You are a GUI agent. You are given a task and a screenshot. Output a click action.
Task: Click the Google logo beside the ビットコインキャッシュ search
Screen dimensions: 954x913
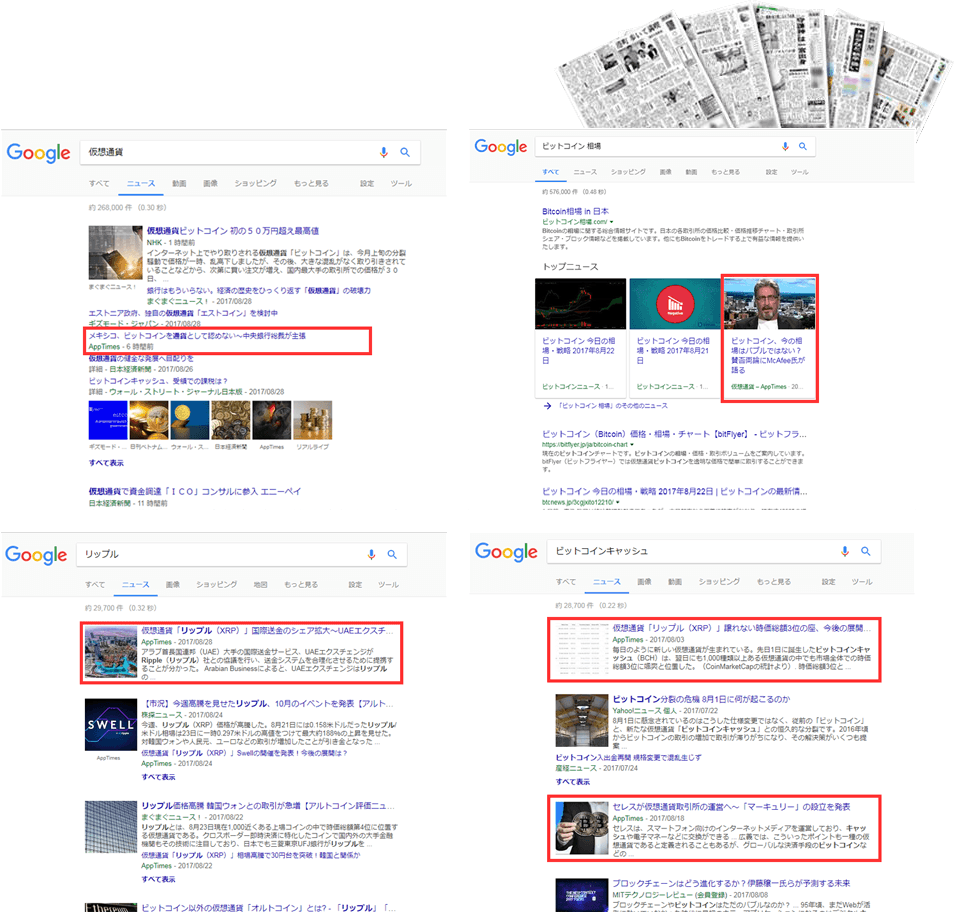(x=506, y=552)
